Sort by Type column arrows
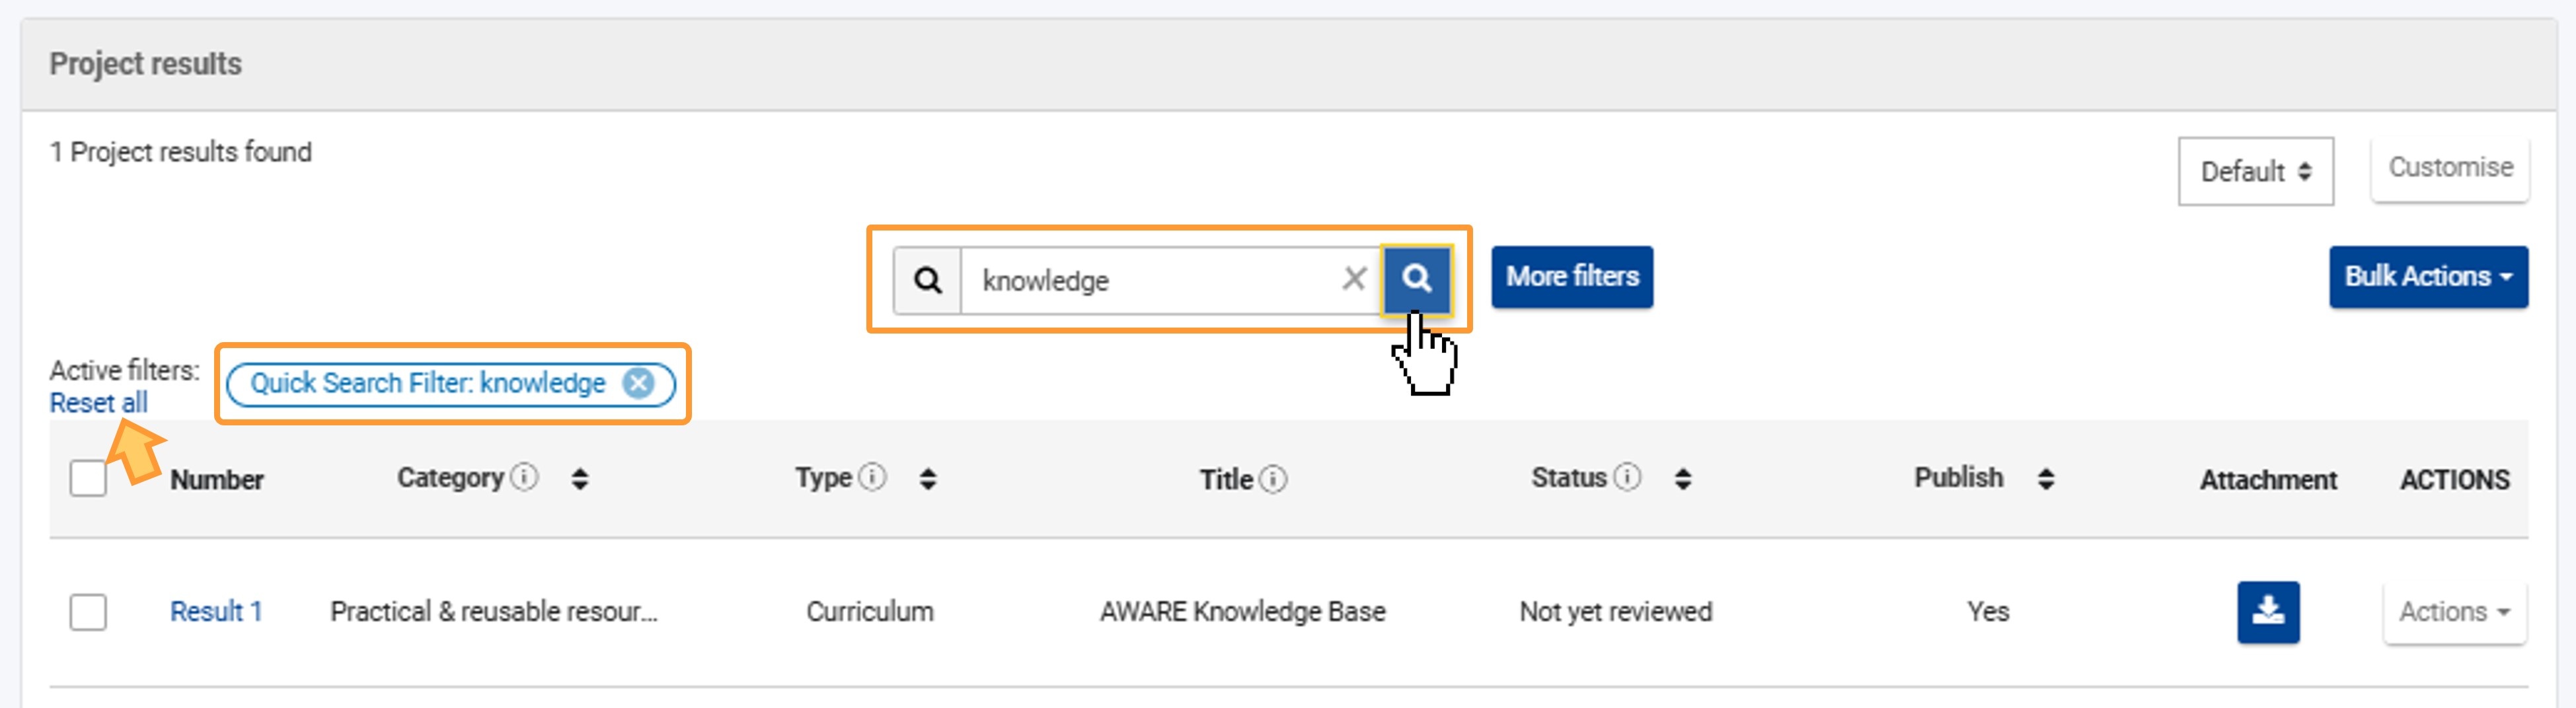Screen dimensions: 2576x708 [928, 479]
